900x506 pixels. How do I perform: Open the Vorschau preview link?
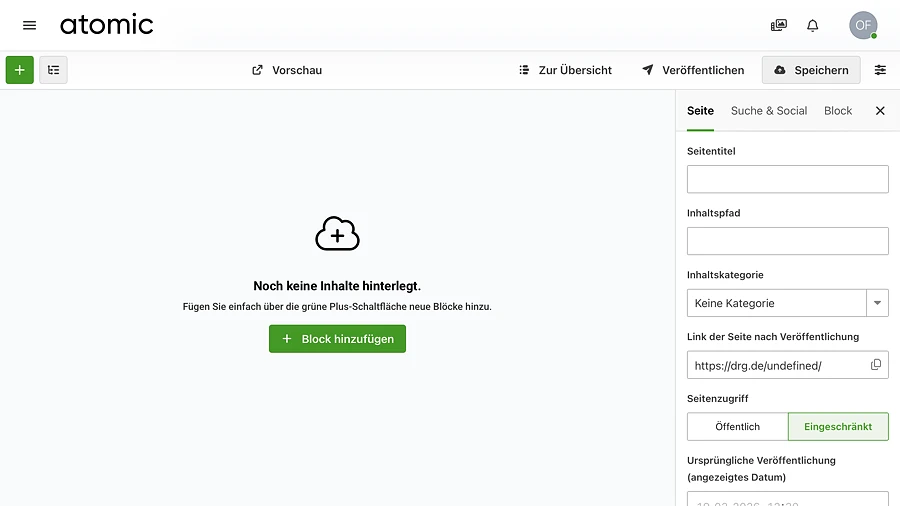[x=287, y=70]
